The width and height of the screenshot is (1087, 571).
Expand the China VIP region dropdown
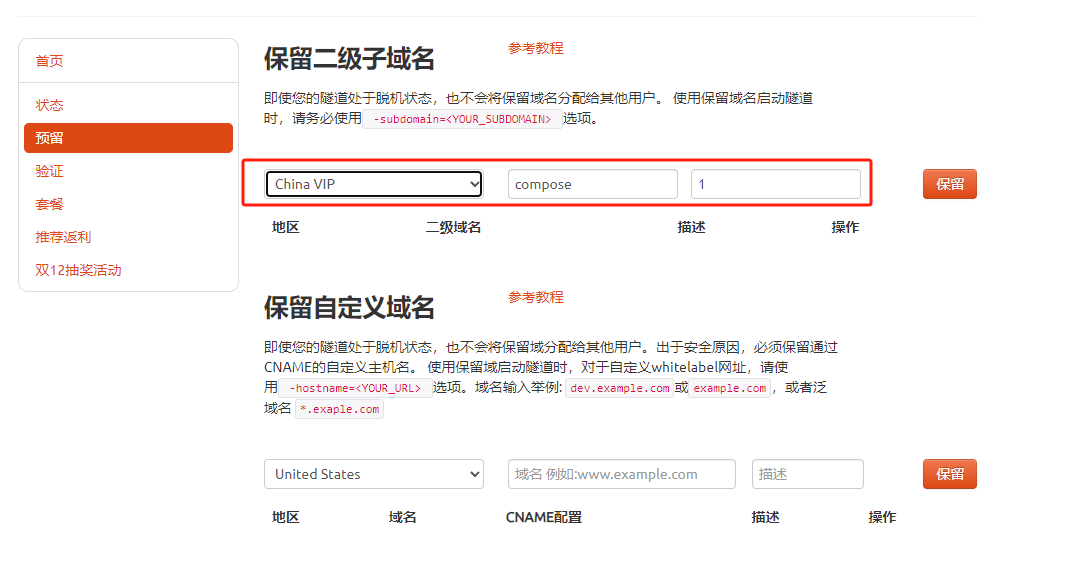tap(374, 184)
